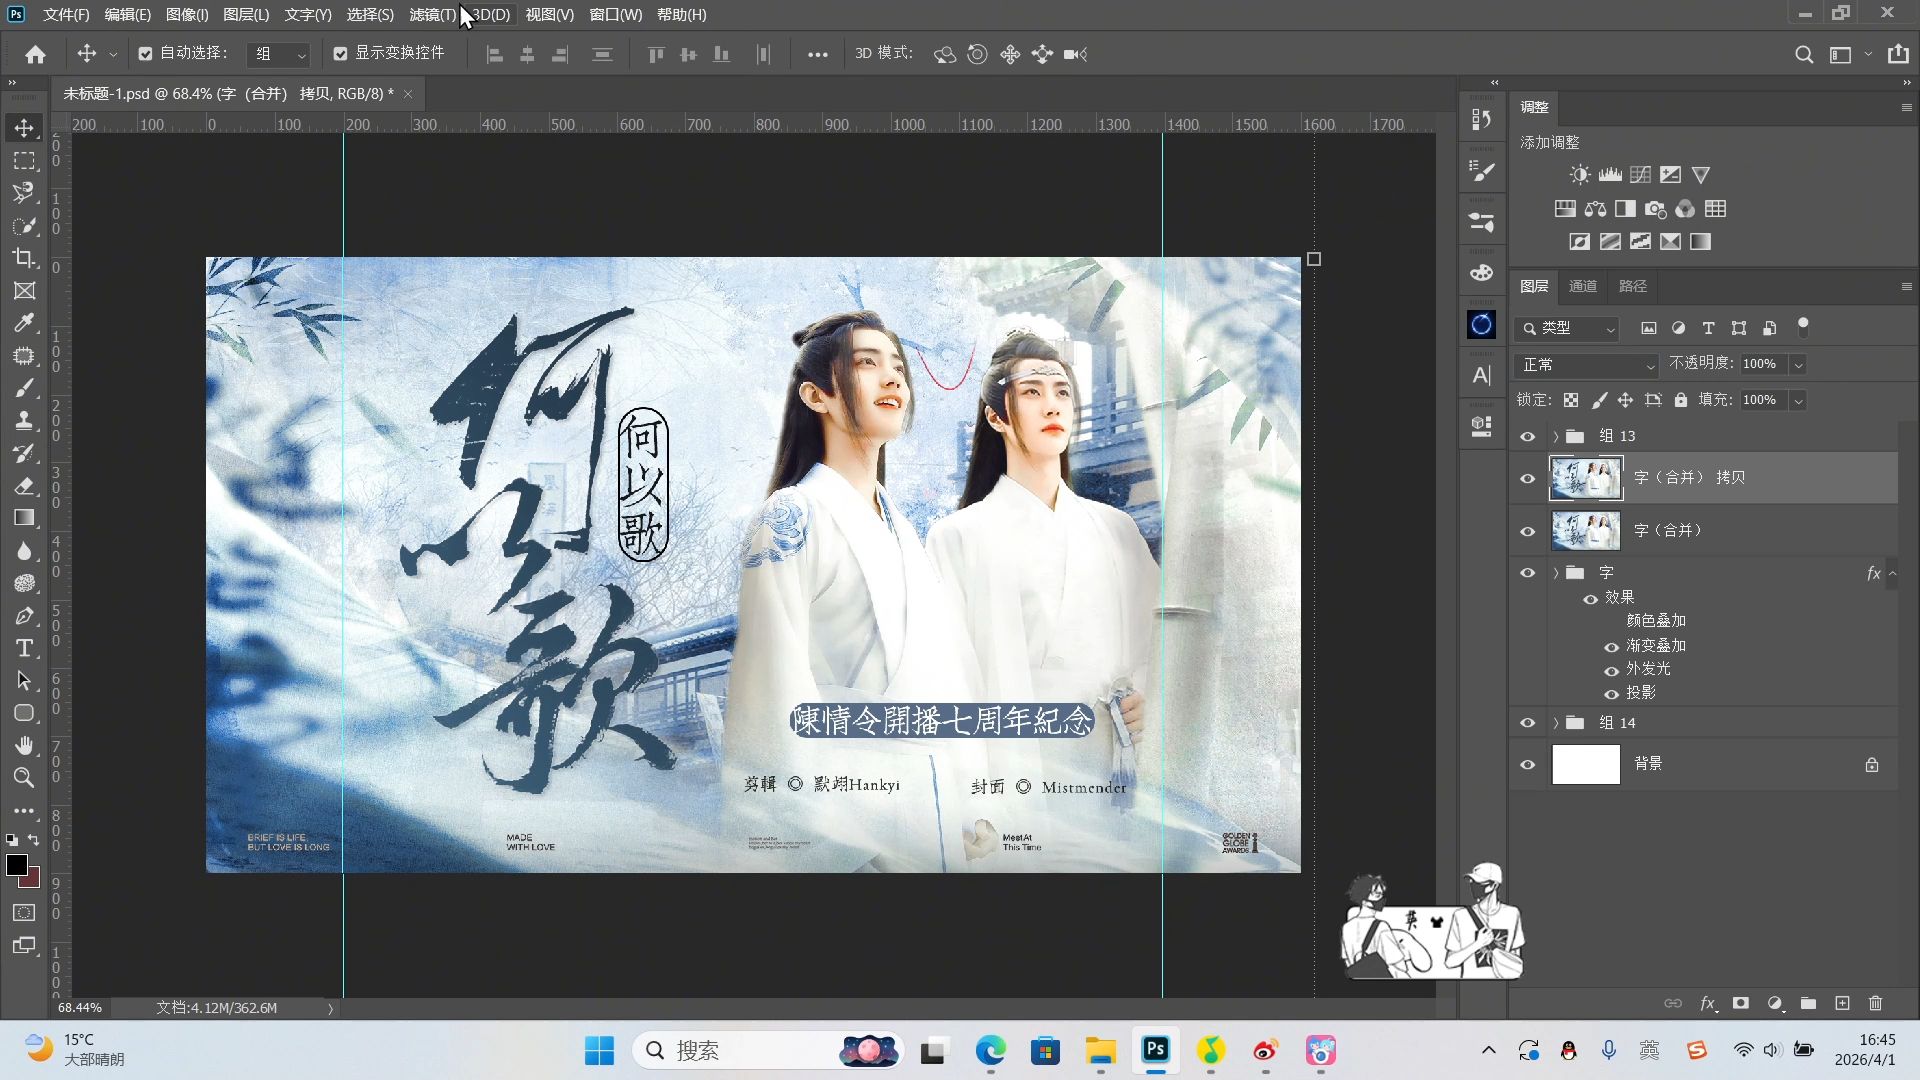The height and width of the screenshot is (1080, 1920).
Task: Open the auto-select 组 dropdown
Action: tap(279, 54)
